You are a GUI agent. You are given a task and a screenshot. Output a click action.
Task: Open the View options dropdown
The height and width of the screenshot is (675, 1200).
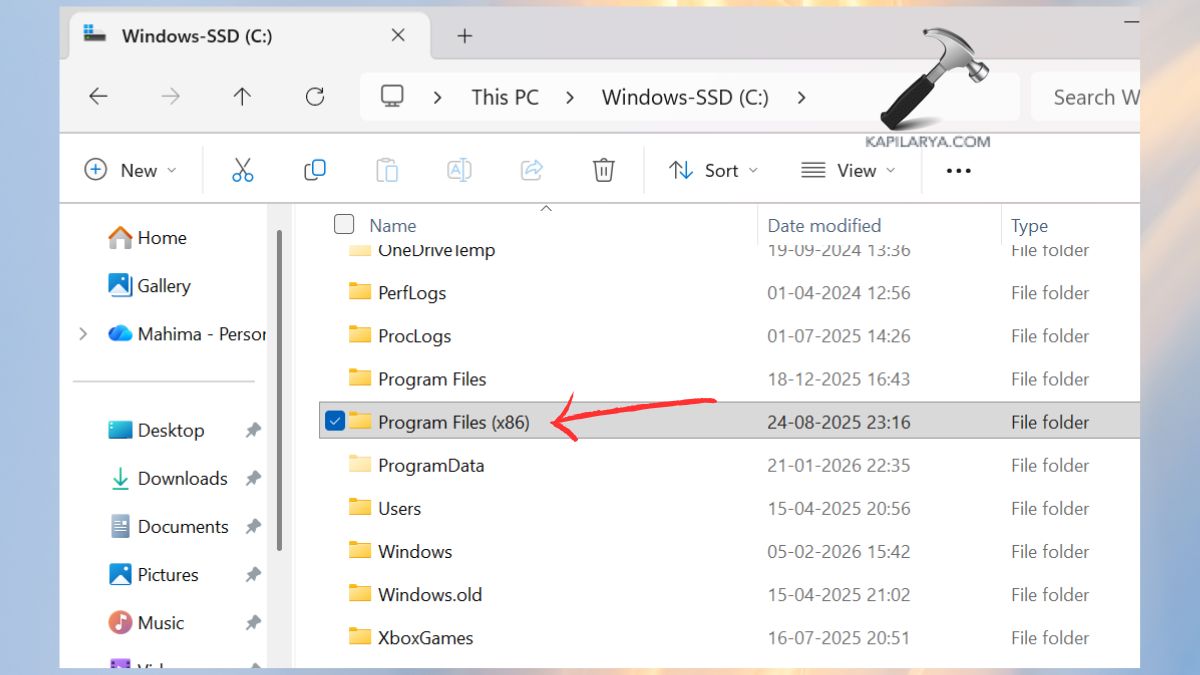[x=848, y=170]
